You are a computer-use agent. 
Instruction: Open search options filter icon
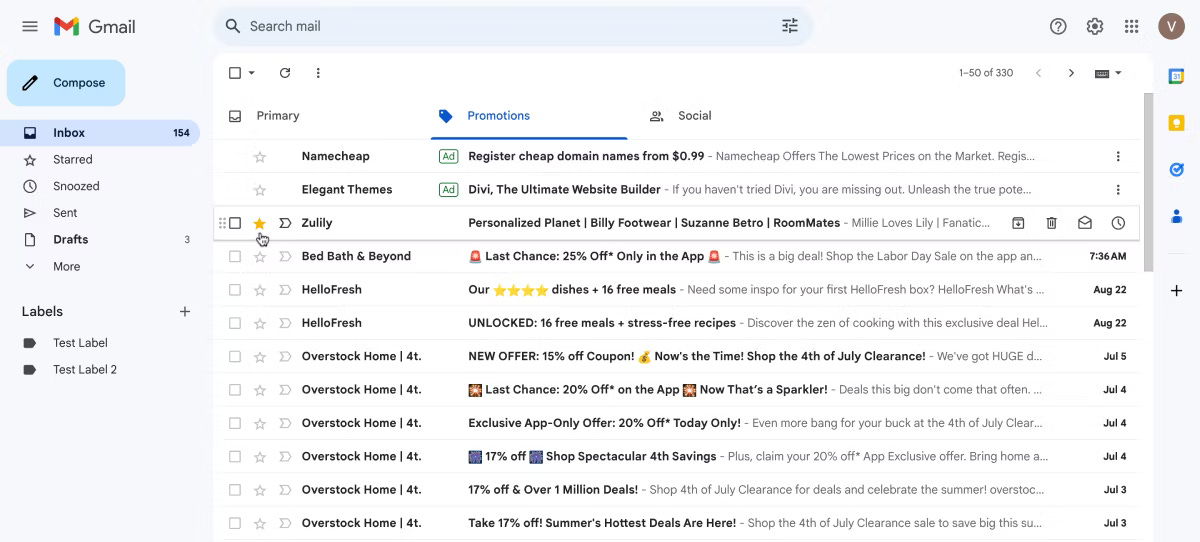click(x=790, y=26)
